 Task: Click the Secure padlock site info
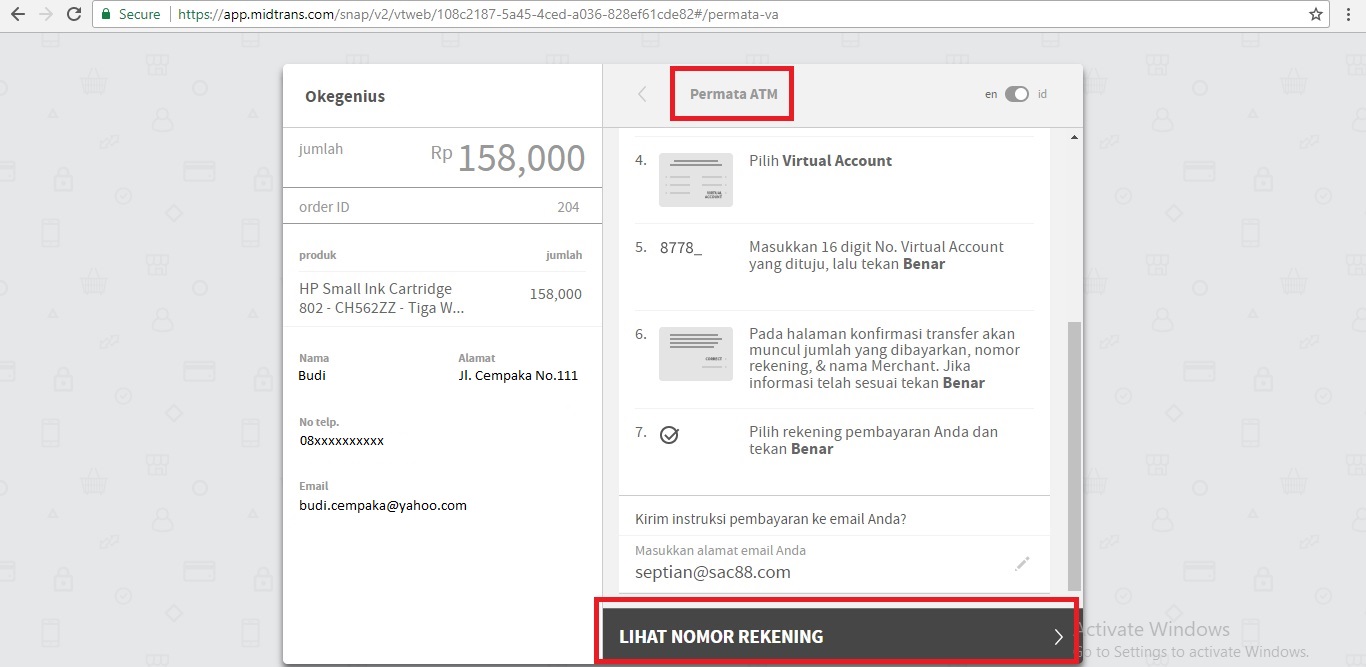coord(132,15)
